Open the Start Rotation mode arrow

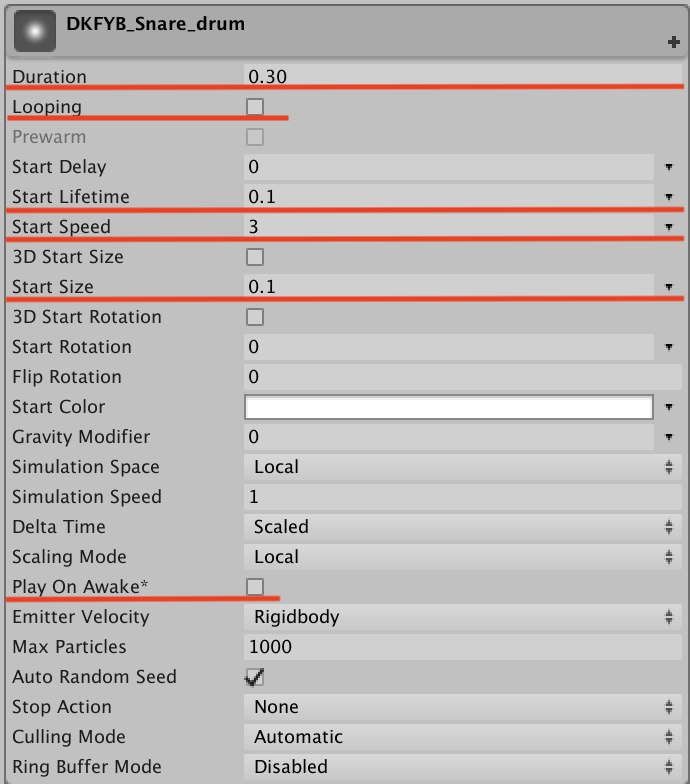(x=668, y=347)
